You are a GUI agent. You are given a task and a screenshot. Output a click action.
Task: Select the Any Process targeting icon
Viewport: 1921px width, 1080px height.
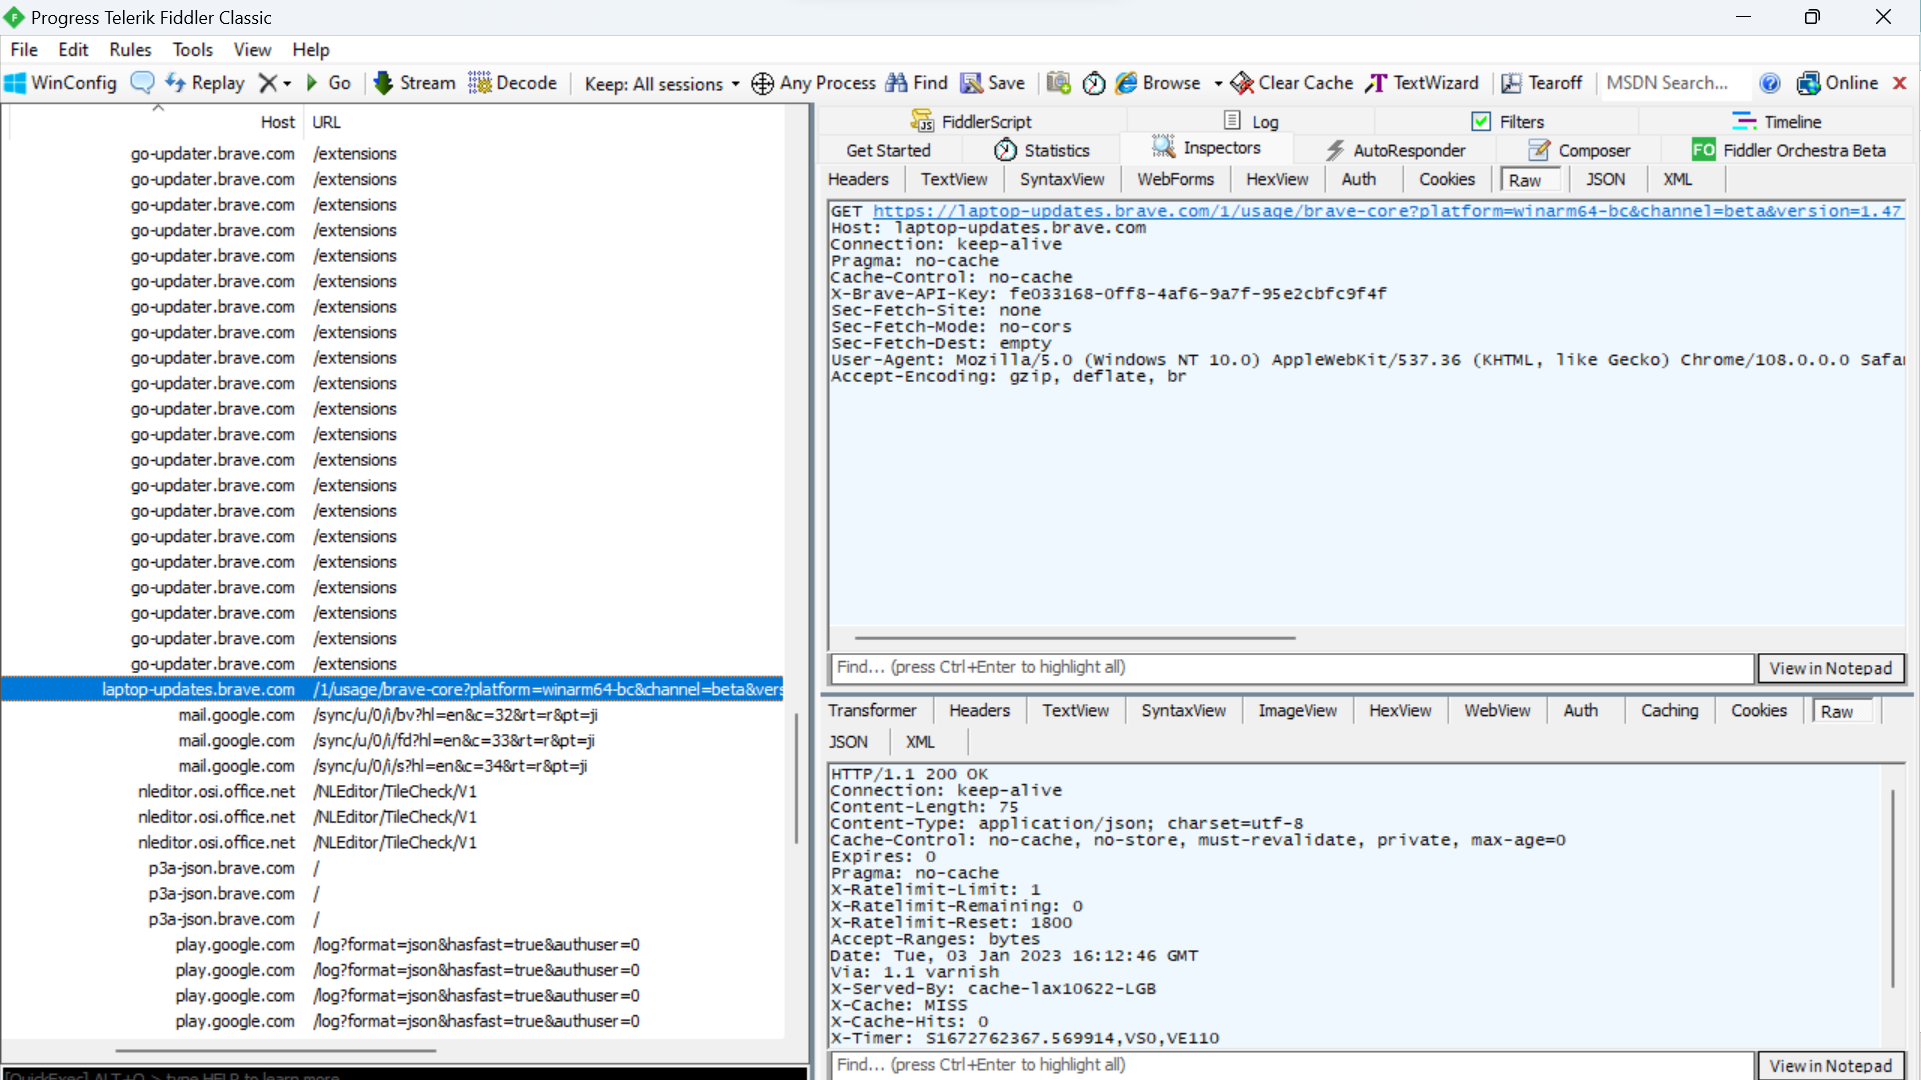(762, 84)
